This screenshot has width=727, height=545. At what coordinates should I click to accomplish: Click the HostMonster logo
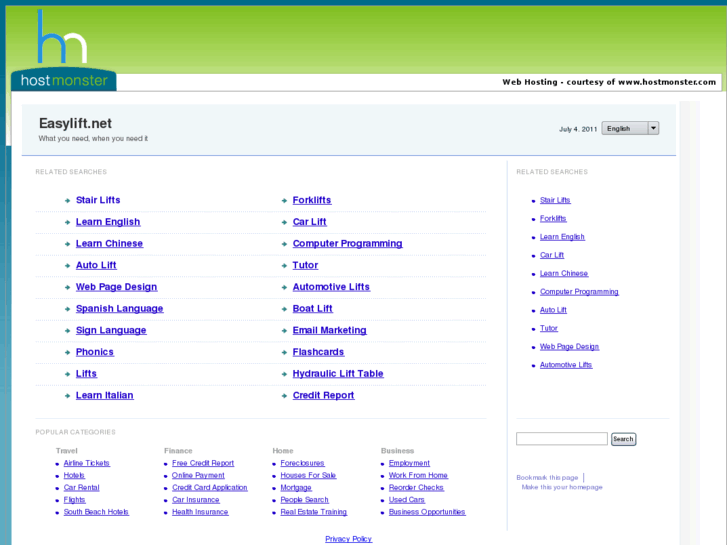click(64, 50)
